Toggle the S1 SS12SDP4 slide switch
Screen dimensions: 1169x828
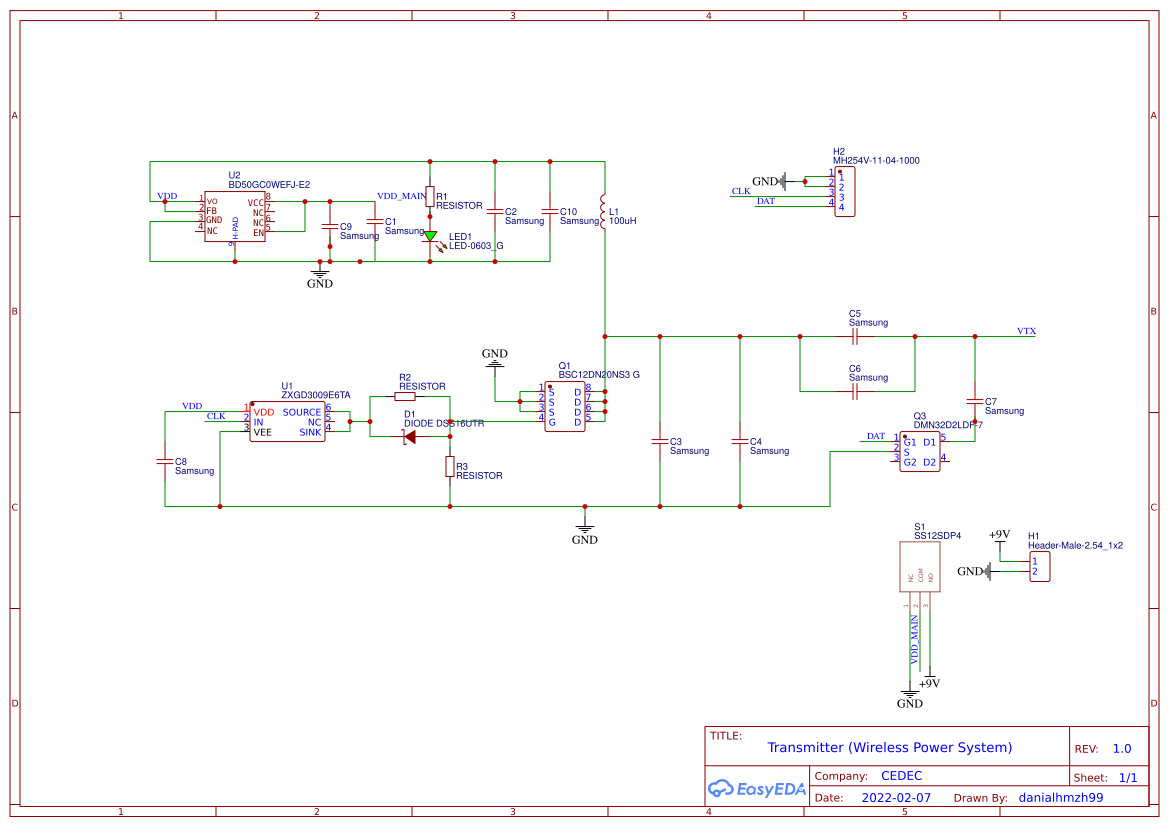tap(919, 567)
